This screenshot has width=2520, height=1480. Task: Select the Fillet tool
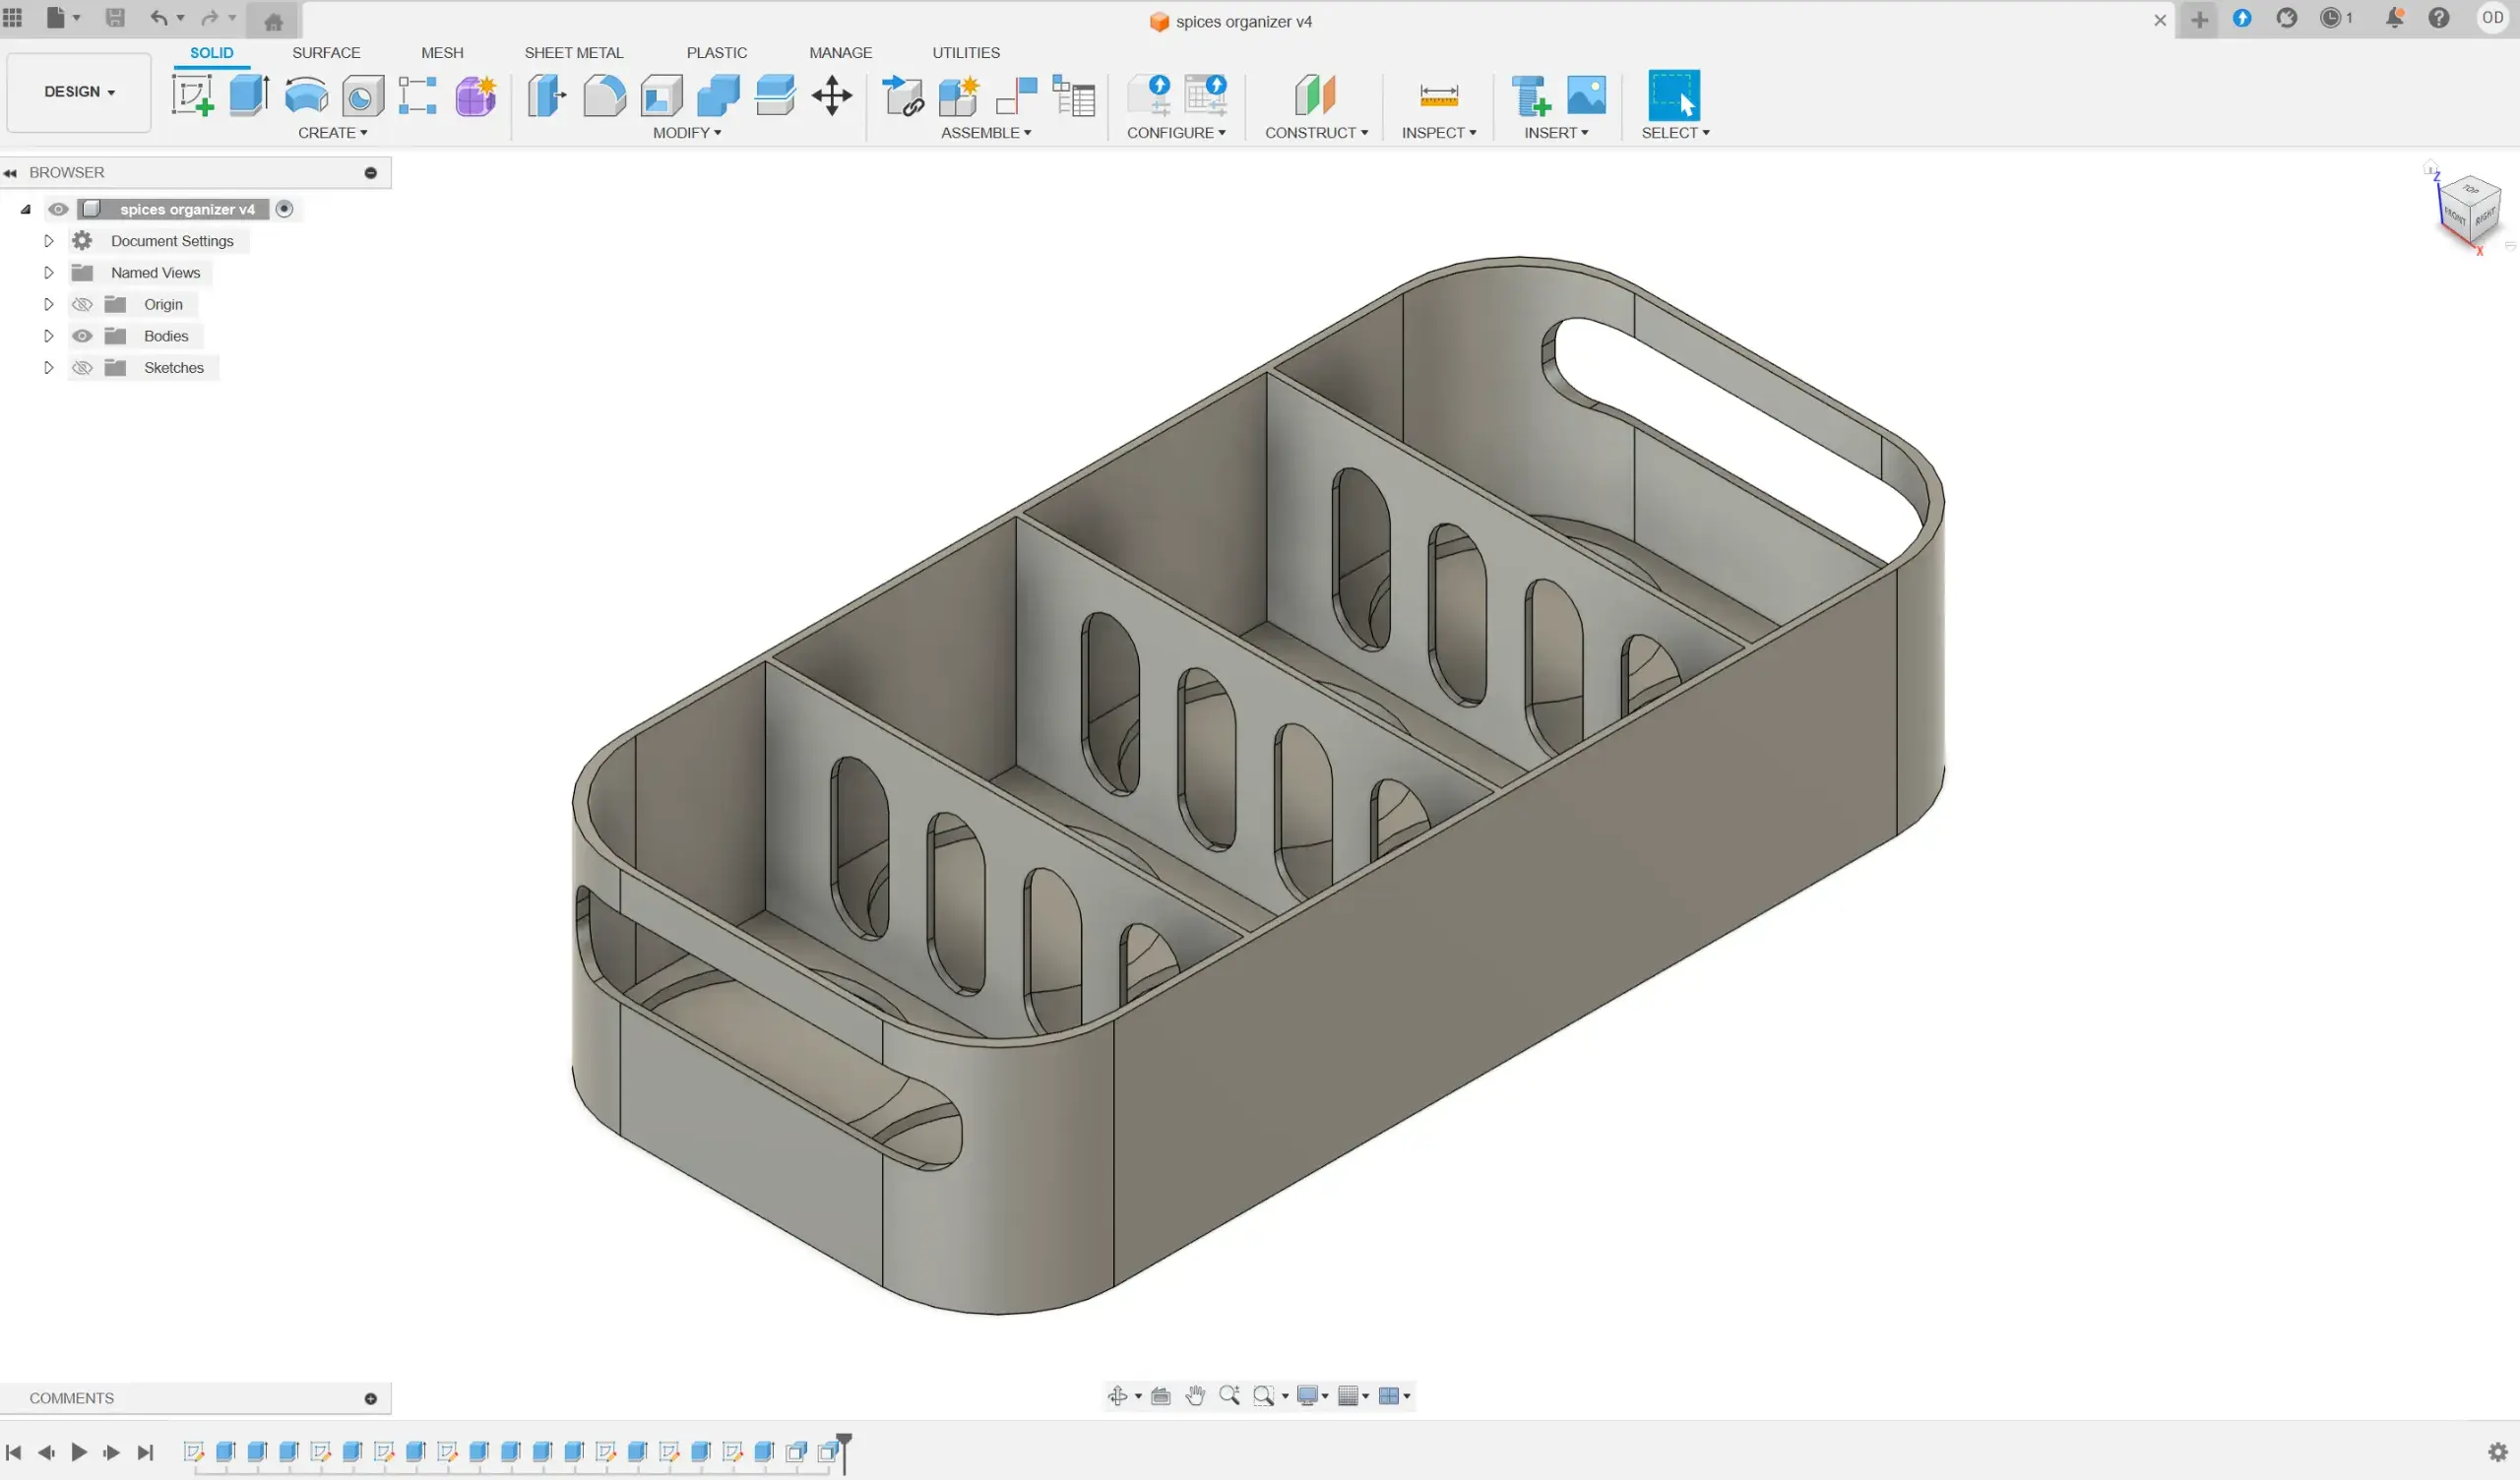pos(604,96)
